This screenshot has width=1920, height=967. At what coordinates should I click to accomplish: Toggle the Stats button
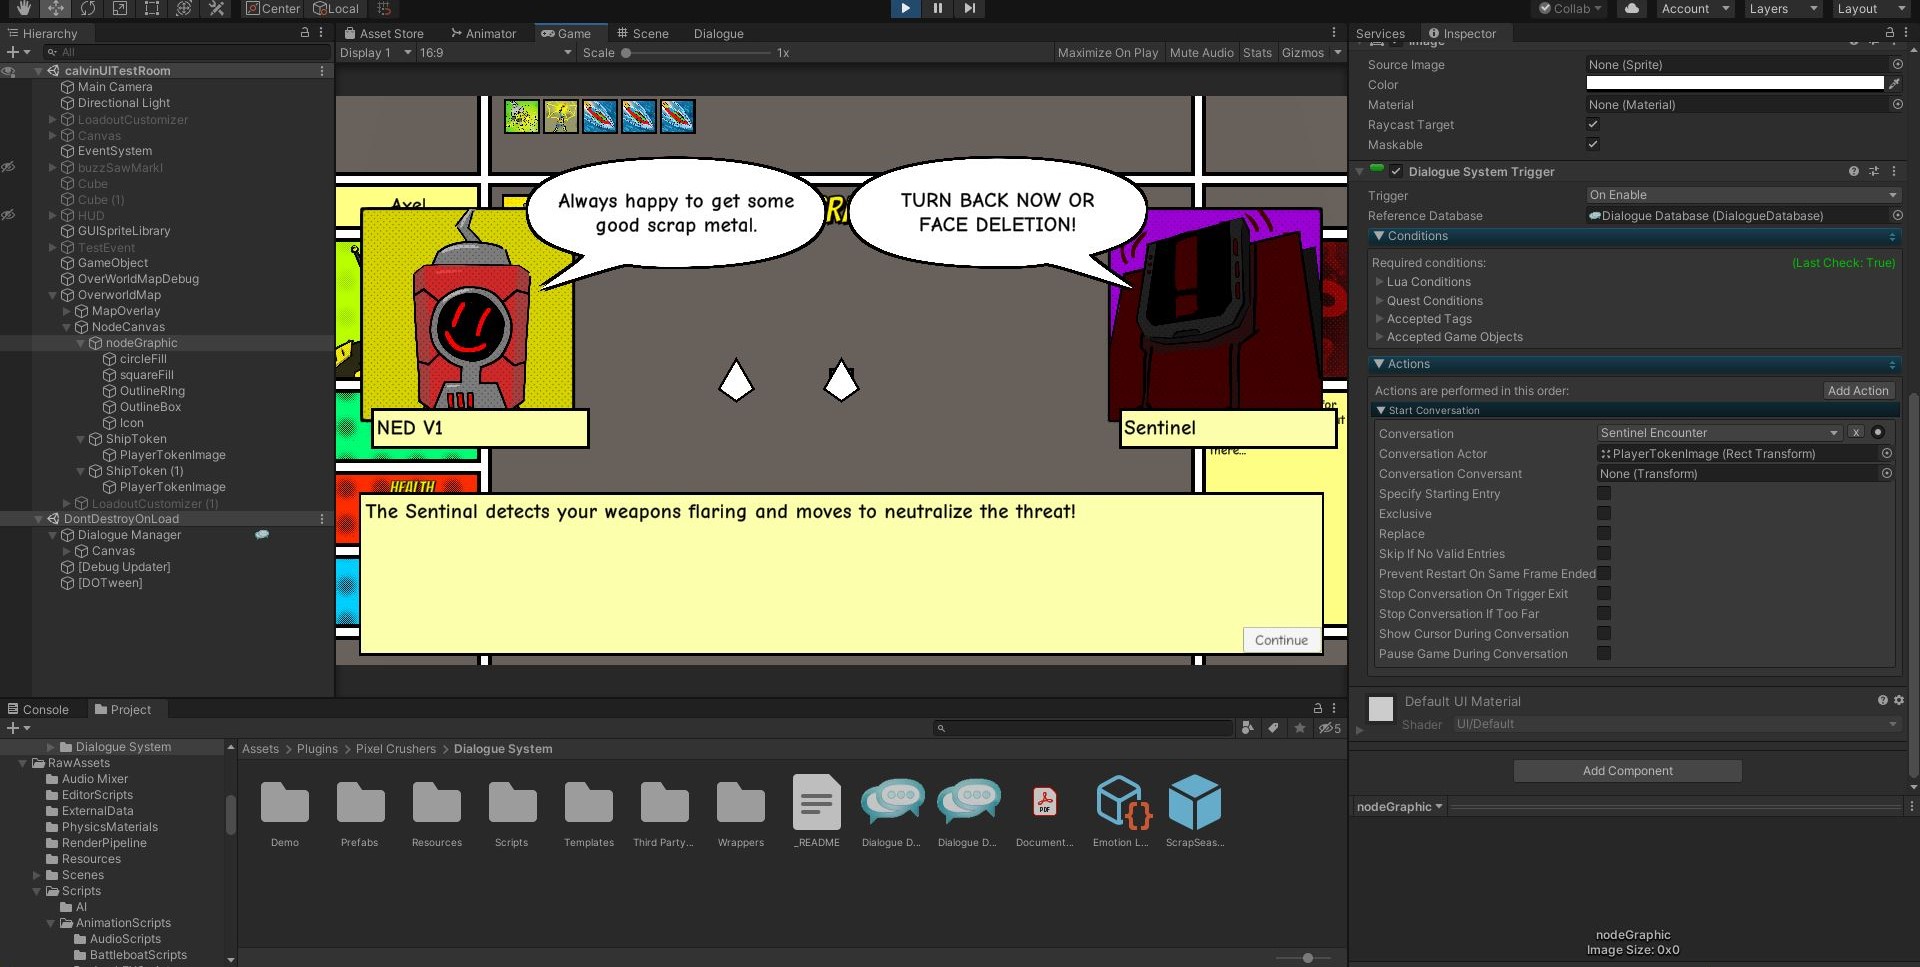[1257, 53]
